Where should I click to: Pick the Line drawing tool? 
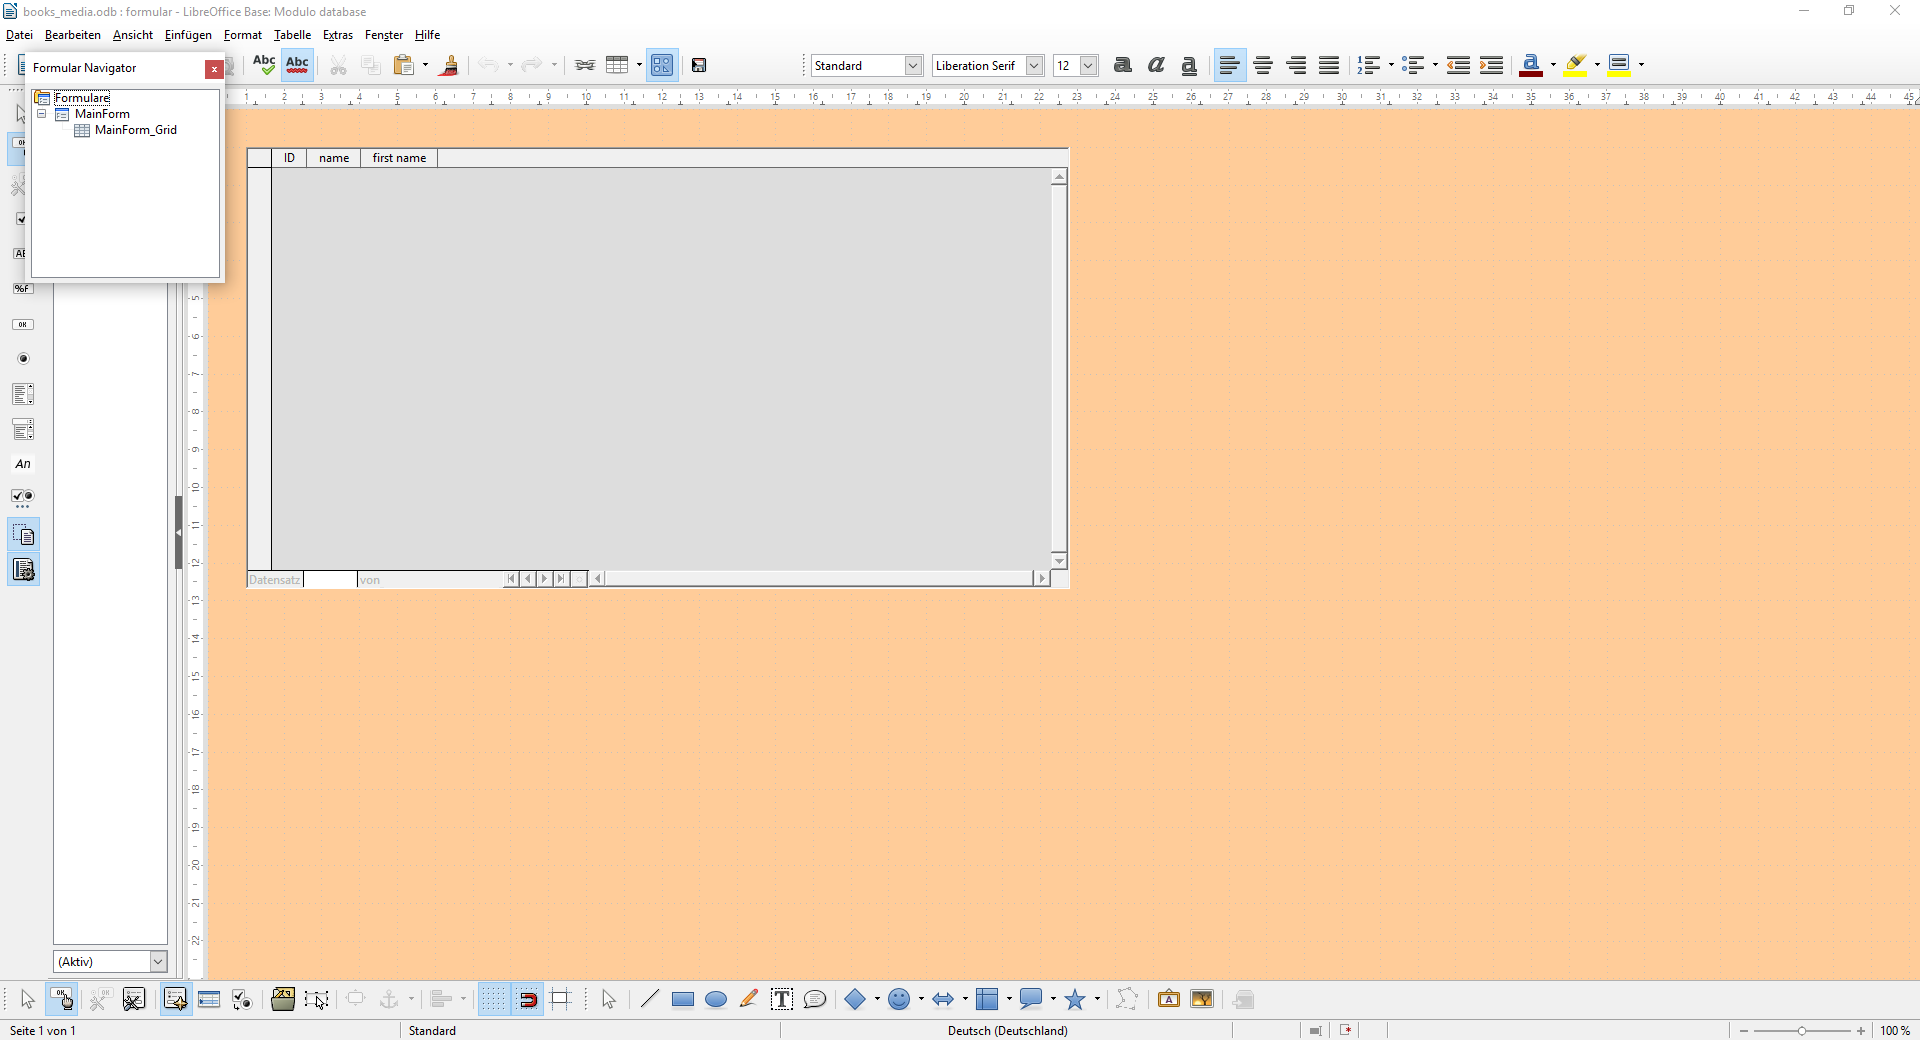(x=649, y=999)
